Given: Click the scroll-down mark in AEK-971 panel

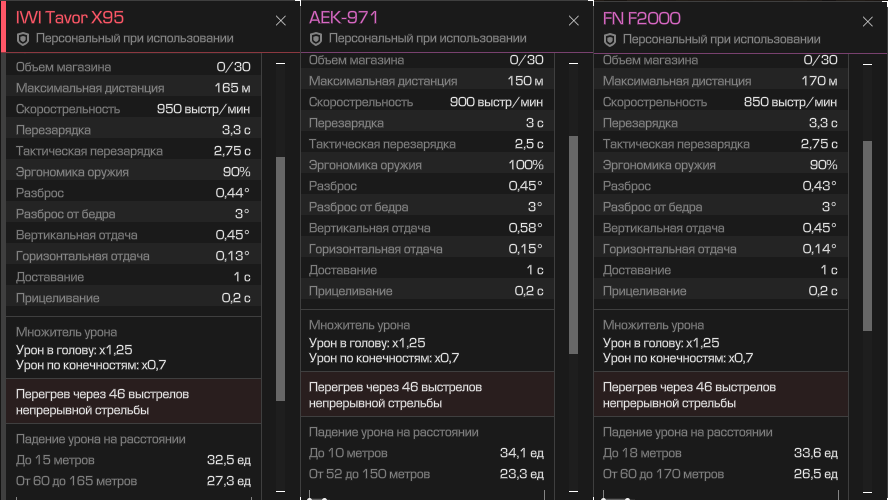Looking at the screenshot, I should tap(573, 492).
